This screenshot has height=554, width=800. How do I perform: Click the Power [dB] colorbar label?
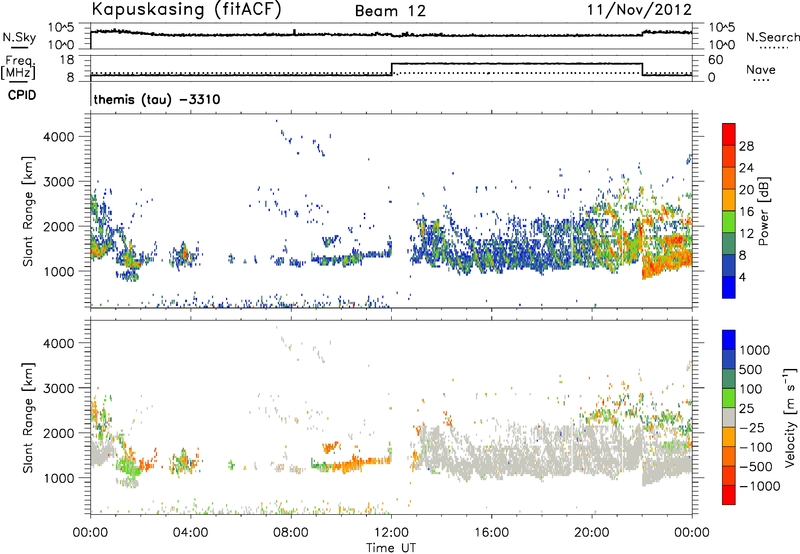(763, 211)
